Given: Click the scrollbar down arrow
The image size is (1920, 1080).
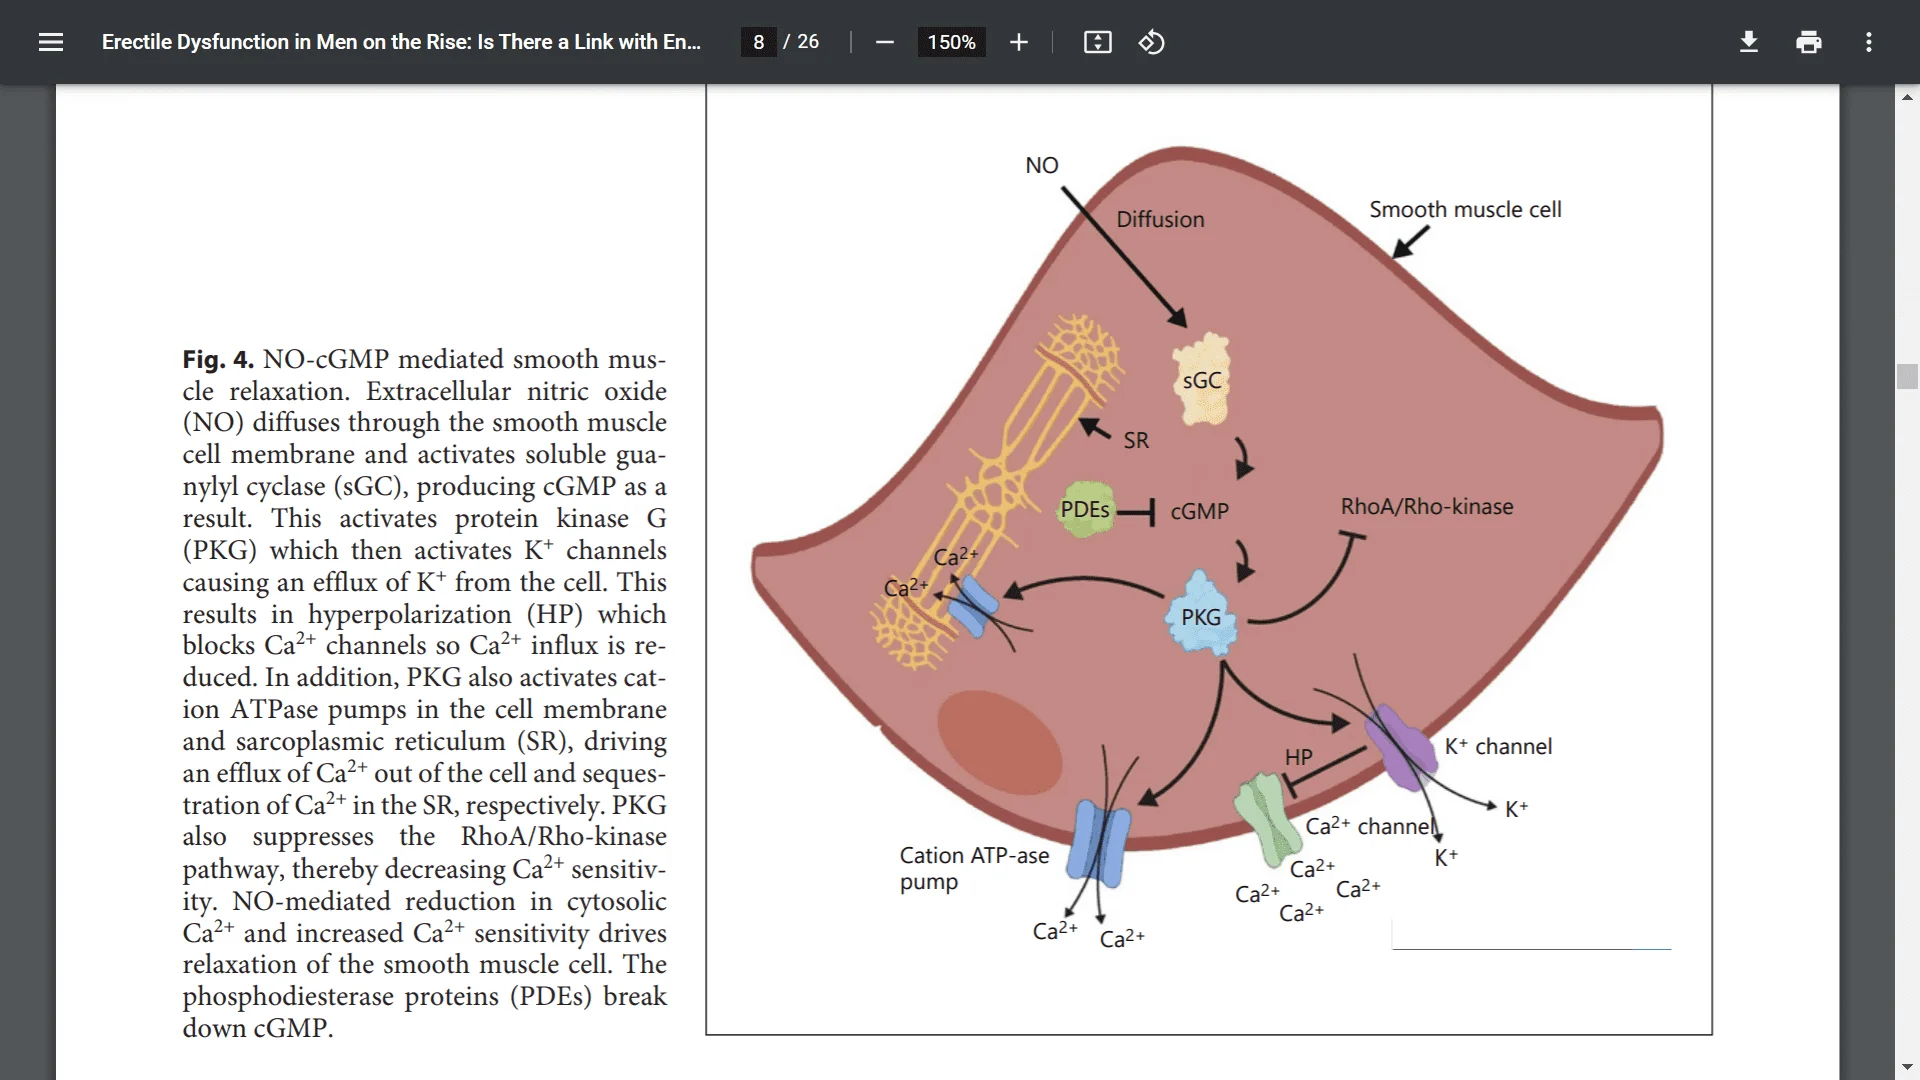Looking at the screenshot, I should 1907,1067.
